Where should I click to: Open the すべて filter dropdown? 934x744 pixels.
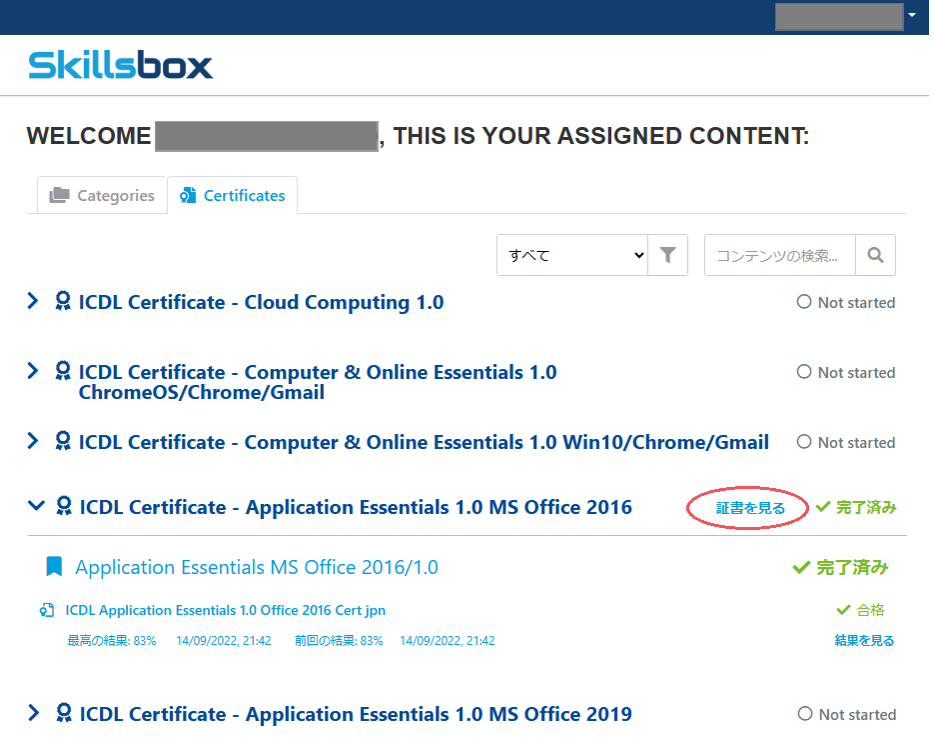[x=572, y=255]
